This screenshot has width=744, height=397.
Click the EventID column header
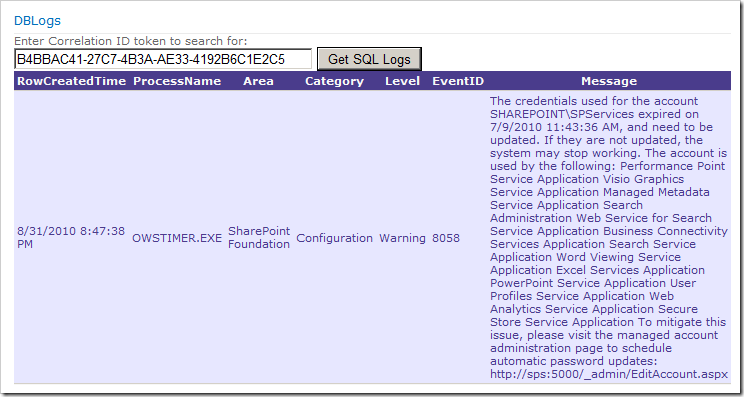[458, 81]
